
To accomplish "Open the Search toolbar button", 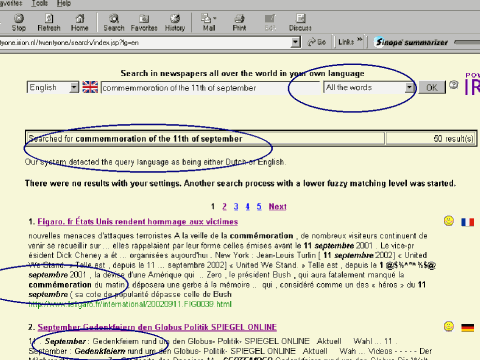I will (114, 23).
